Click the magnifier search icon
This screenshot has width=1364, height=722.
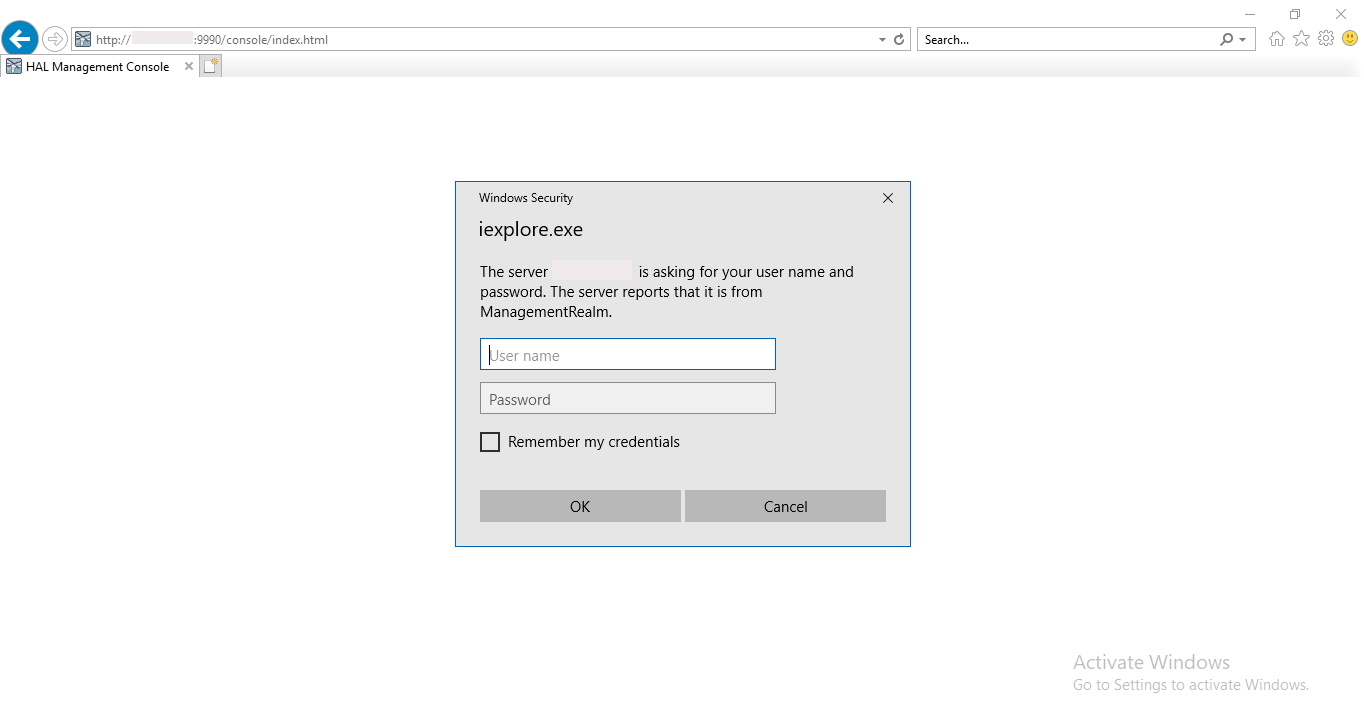coord(1227,40)
